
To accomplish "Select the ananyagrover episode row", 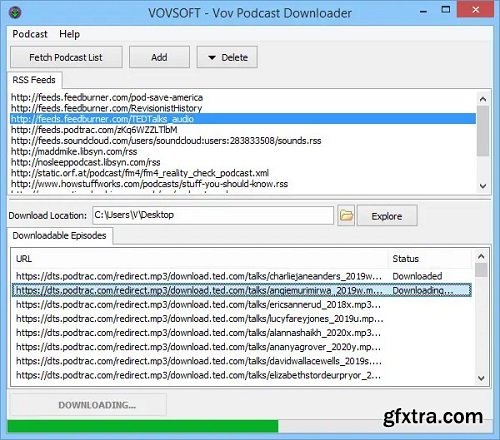I will (x=242, y=347).
